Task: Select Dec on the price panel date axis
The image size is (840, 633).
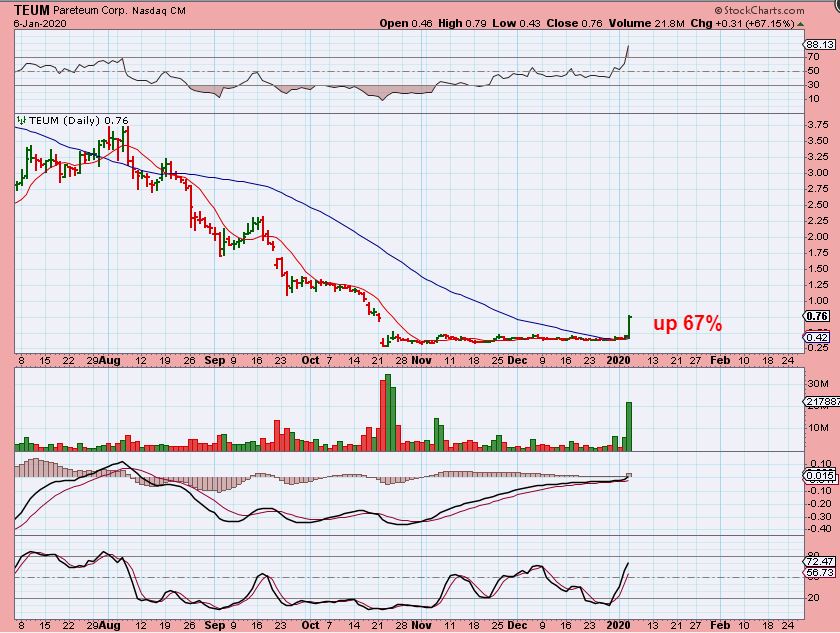Action: pyautogui.click(x=518, y=360)
